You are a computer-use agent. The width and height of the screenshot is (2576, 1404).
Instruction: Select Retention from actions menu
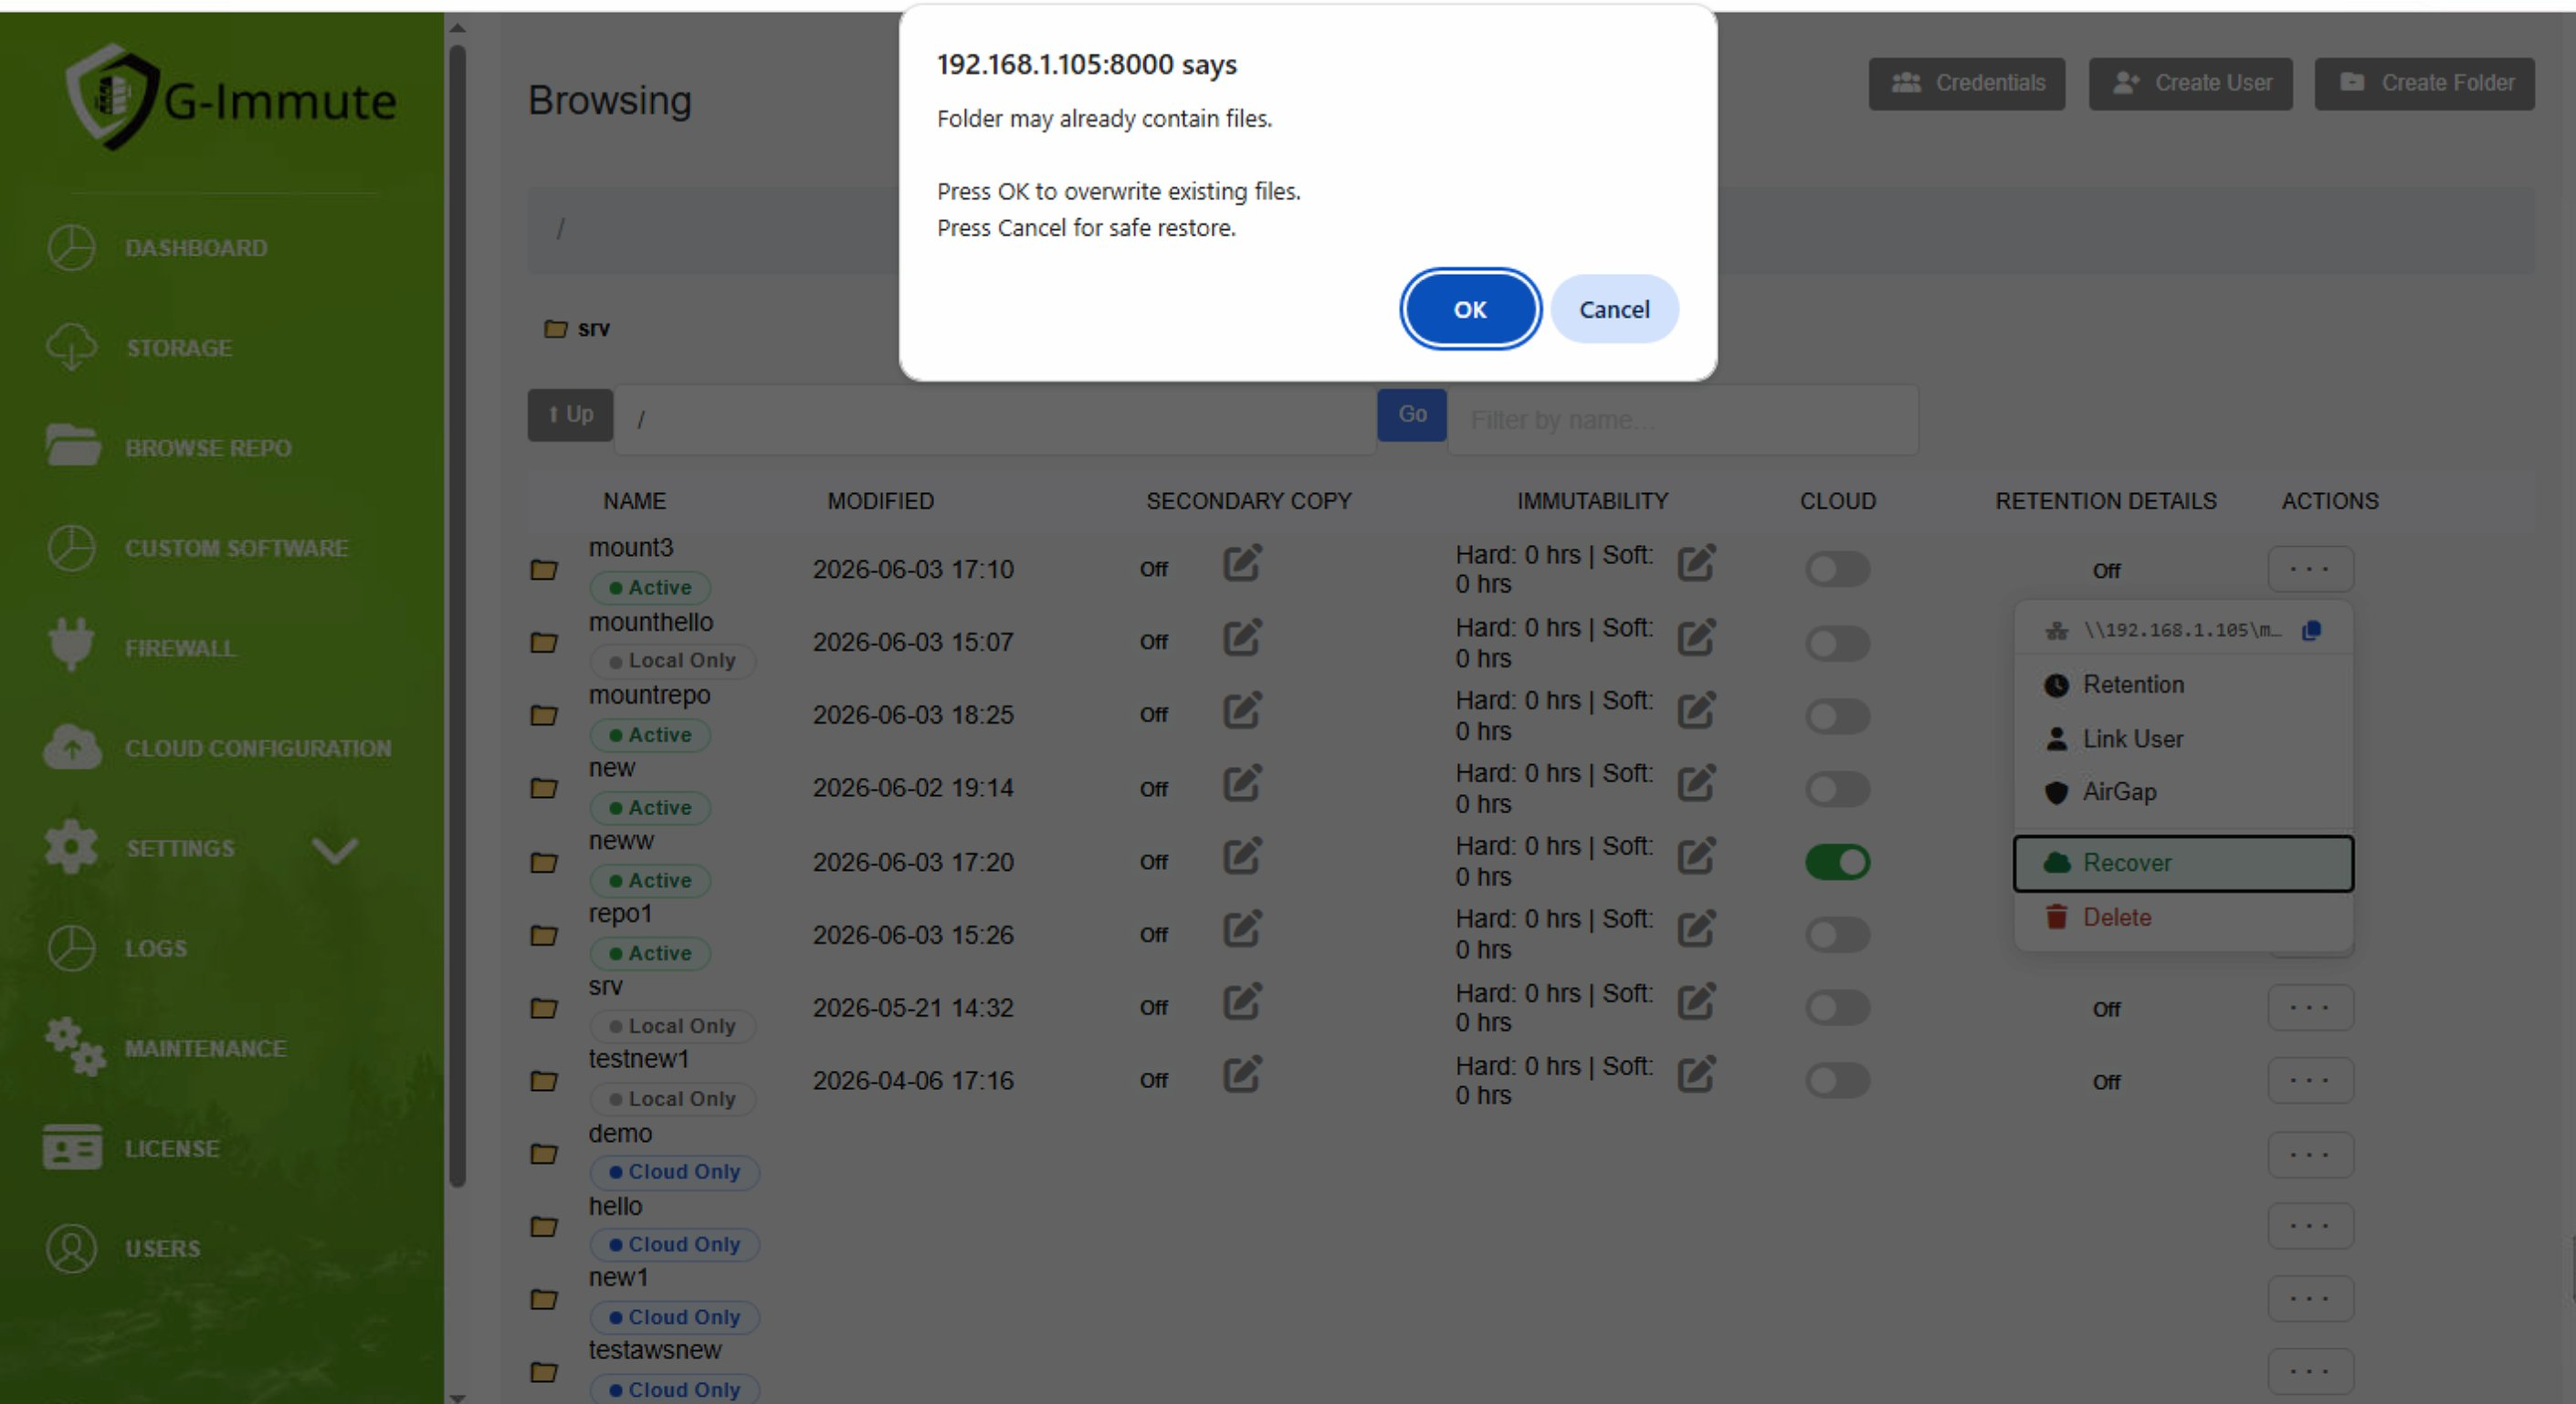point(2183,685)
